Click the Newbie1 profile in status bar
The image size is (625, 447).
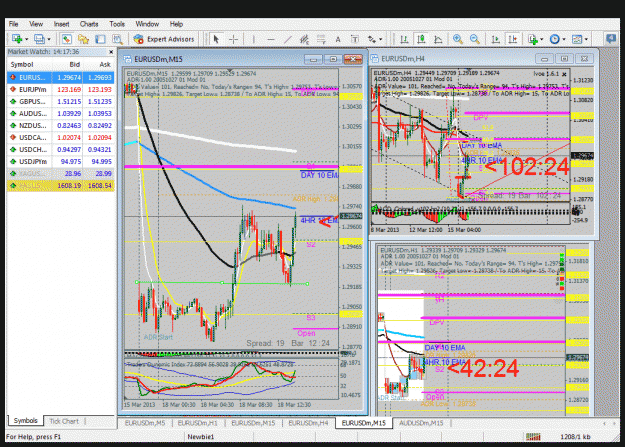point(201,437)
